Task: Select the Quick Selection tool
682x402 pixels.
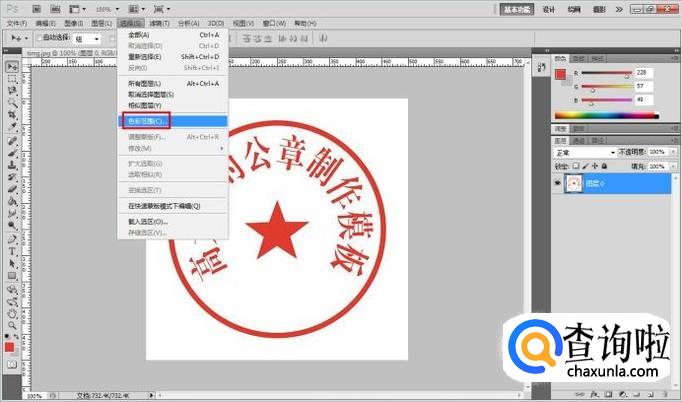Action: coord(12,103)
